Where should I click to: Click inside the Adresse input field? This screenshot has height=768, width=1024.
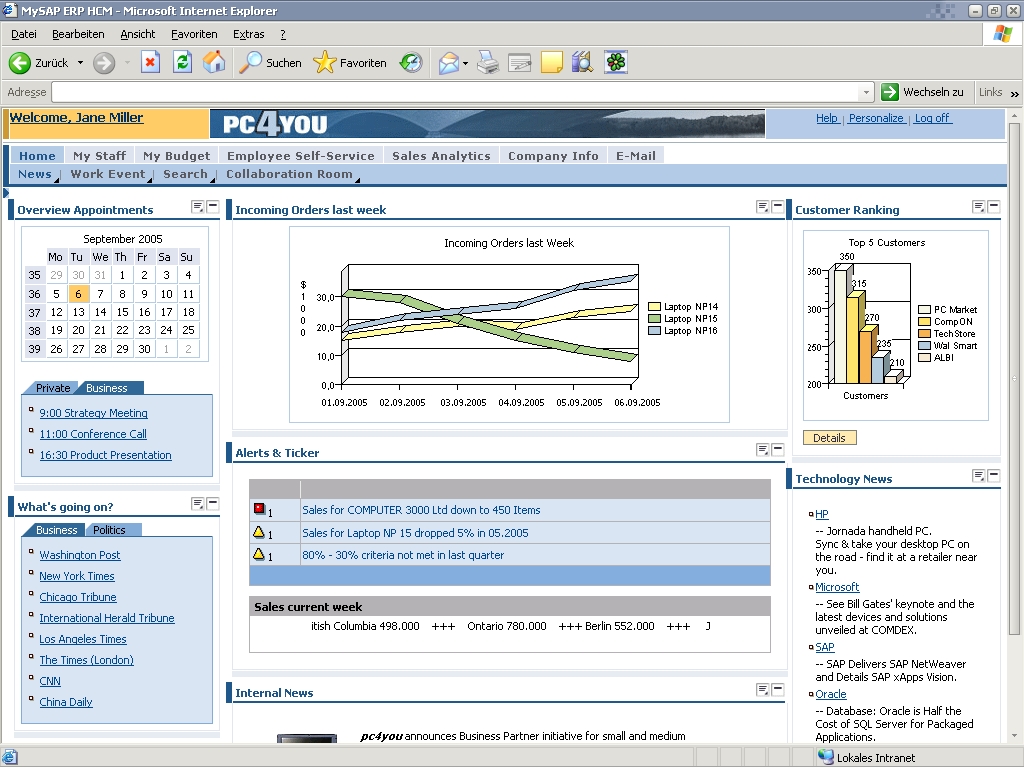pyautogui.click(x=455, y=92)
